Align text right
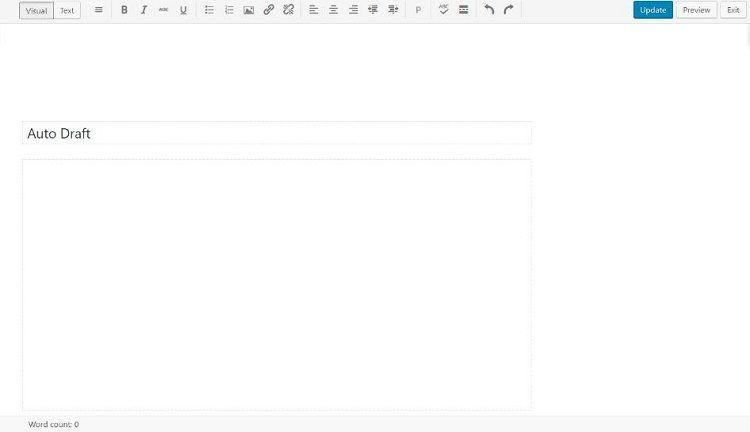Viewport: 750px width, 432px height. (353, 10)
